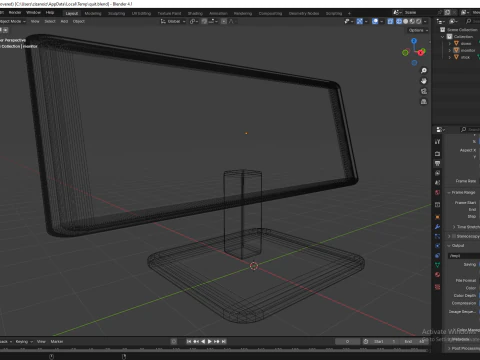The image size is (480, 360).
Task: Open the Object Mode dropdown
Action: (13, 21)
